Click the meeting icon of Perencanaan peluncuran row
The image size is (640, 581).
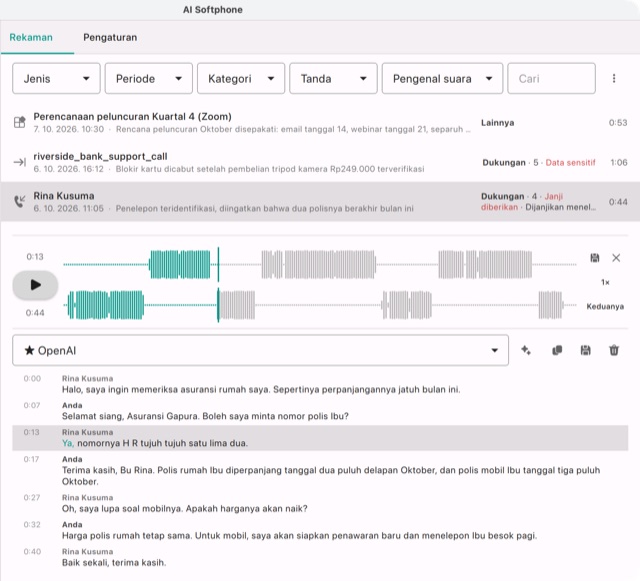tap(20, 122)
